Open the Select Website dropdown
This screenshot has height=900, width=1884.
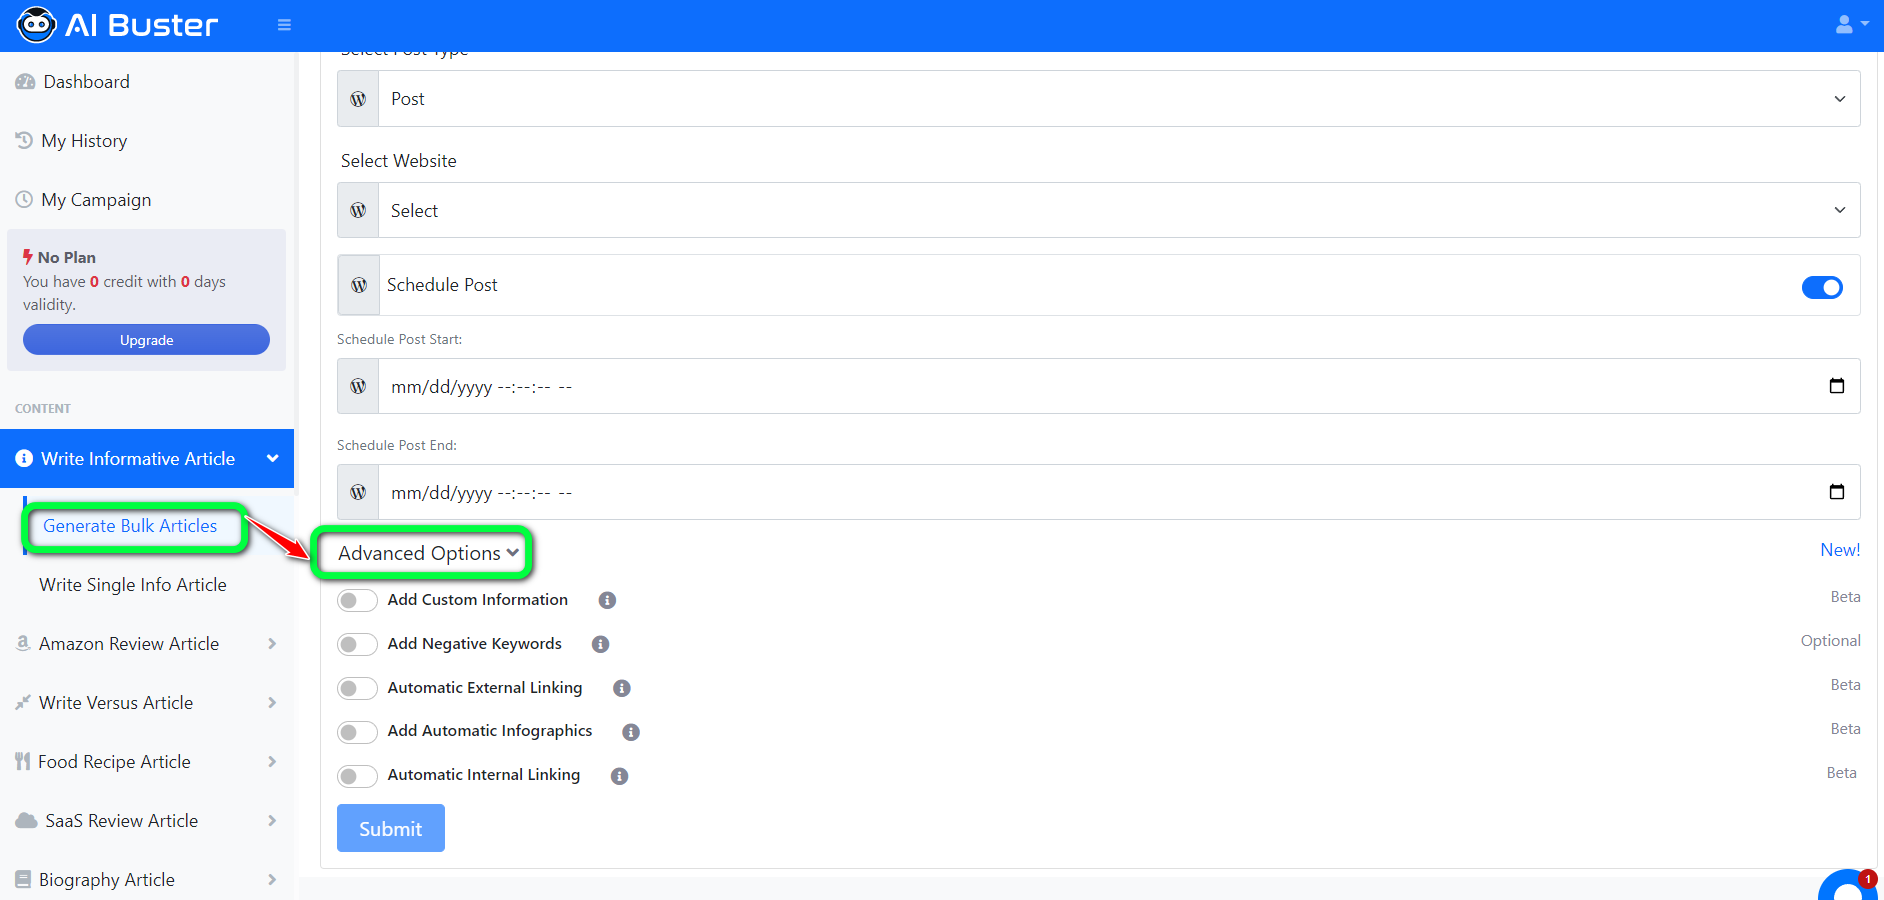[1119, 210]
